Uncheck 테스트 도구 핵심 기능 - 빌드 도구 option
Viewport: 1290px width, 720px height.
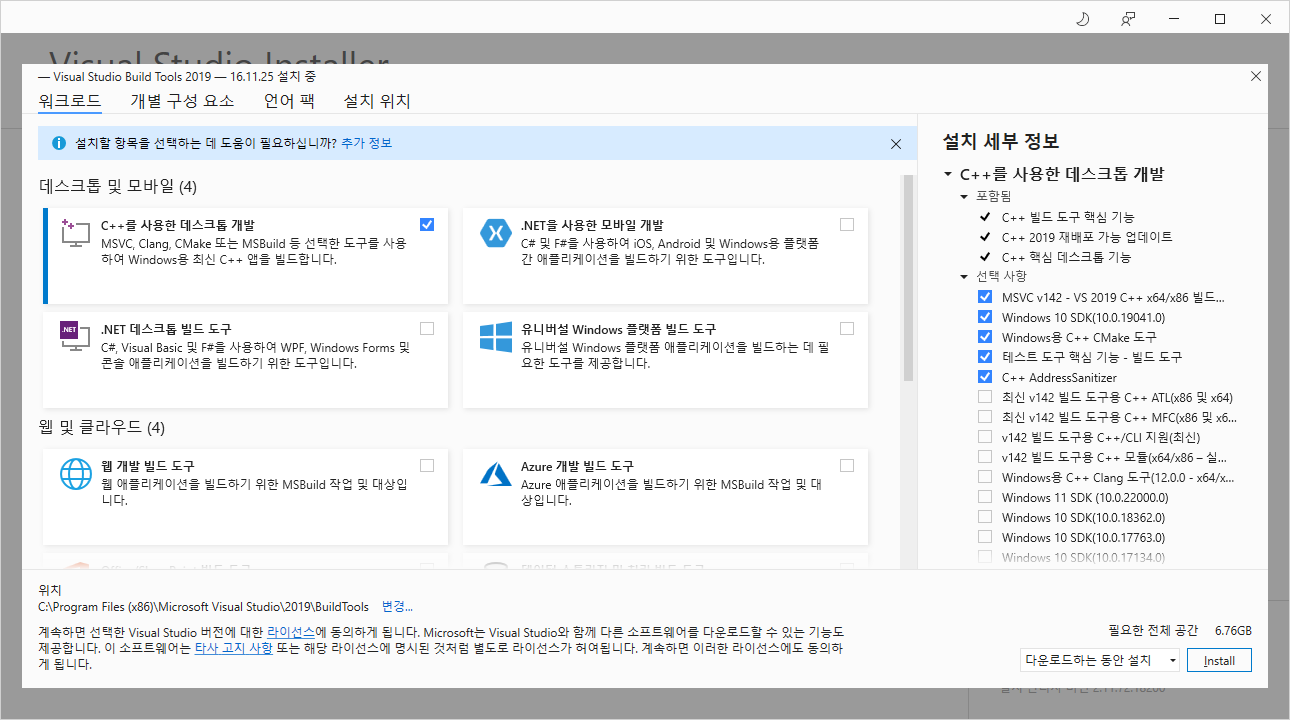coord(985,357)
